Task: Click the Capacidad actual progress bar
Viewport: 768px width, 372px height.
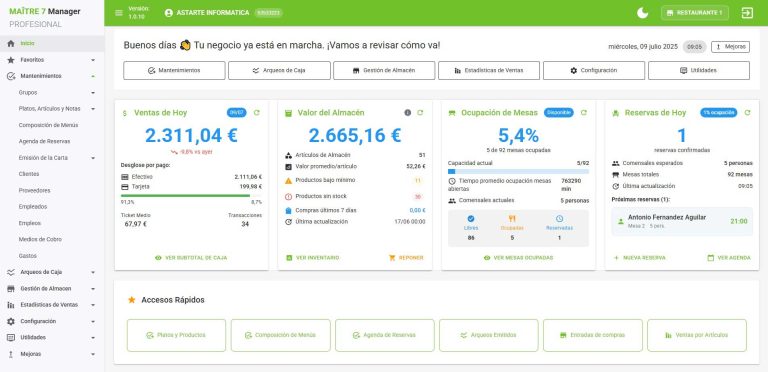Action: tap(518, 172)
